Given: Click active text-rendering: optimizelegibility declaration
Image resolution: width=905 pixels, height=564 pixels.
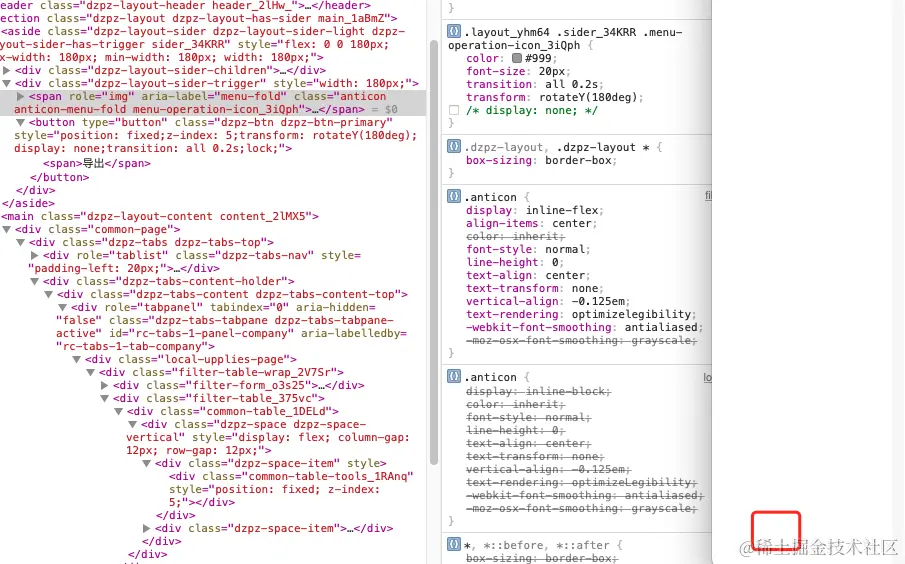Looking at the screenshot, I should 581,315.
